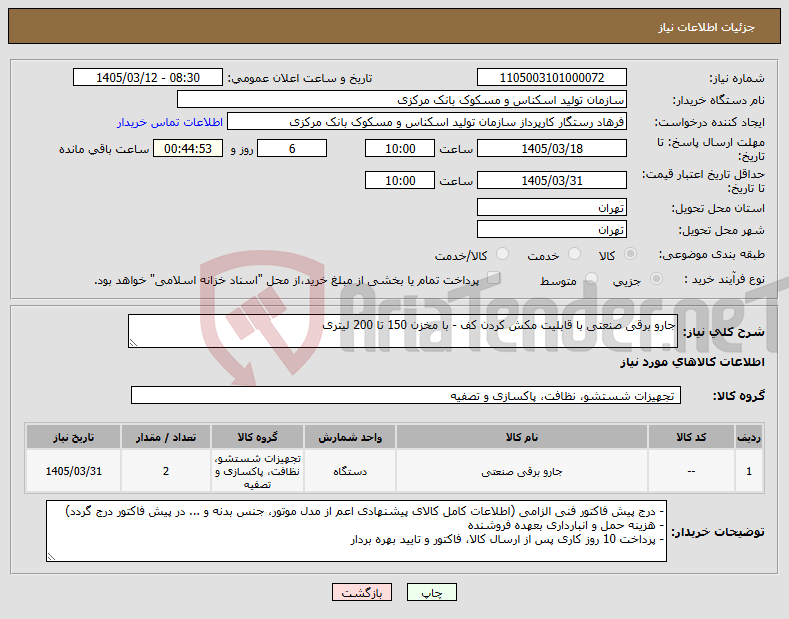
Task: Click the announcement date field 1405/03/12 - 08:30
Action: tap(148, 78)
